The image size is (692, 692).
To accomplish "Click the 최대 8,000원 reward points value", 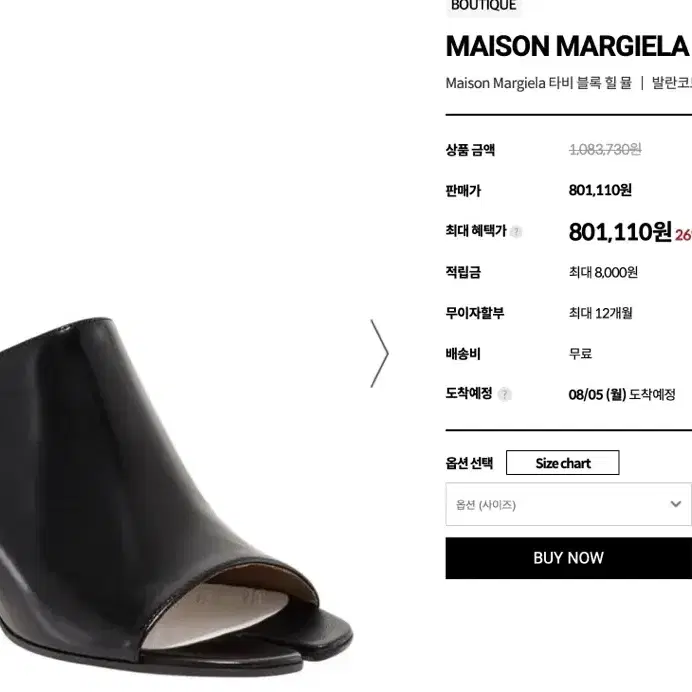I will (603, 272).
